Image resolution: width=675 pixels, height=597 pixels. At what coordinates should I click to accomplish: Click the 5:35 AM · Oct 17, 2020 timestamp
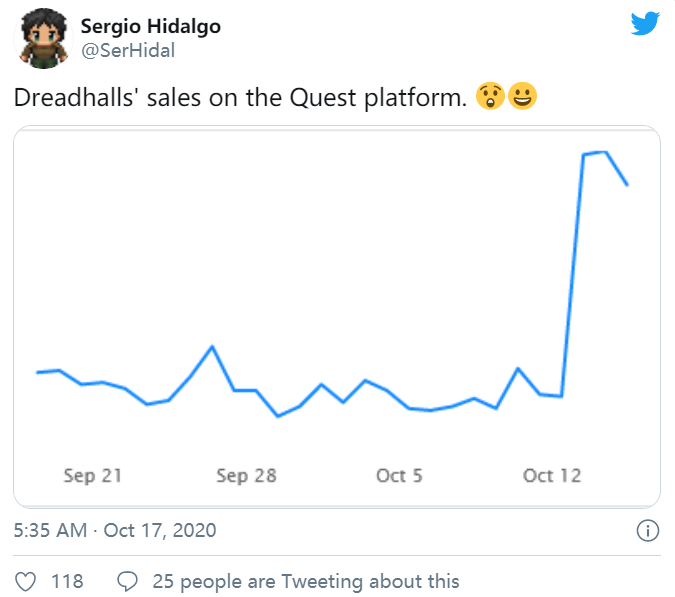[115, 530]
